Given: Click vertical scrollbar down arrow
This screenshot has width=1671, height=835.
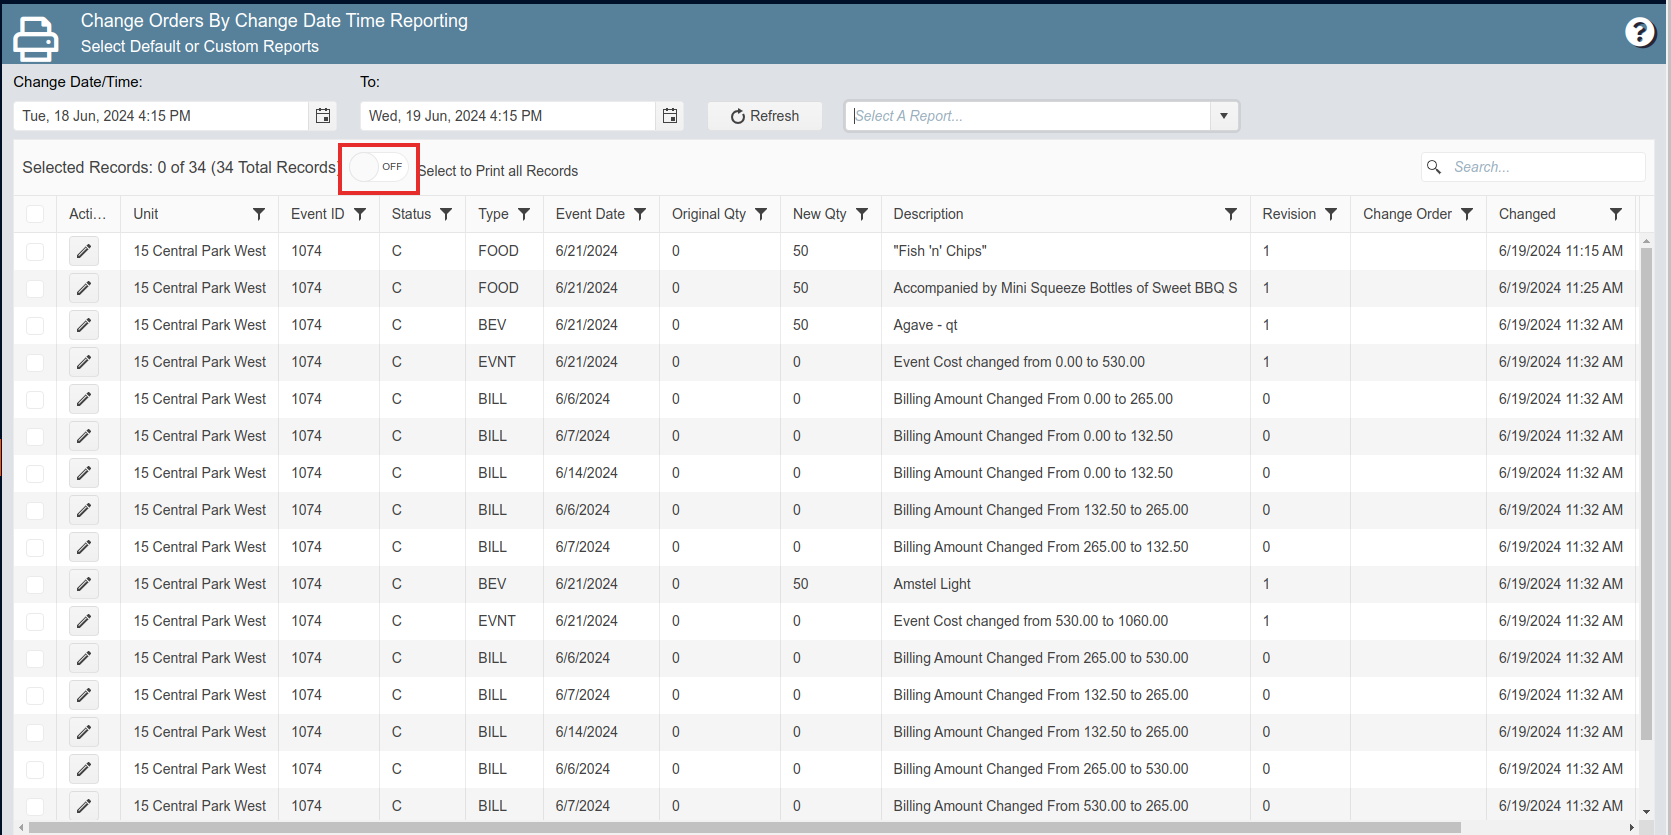Looking at the screenshot, I should pos(1646,812).
